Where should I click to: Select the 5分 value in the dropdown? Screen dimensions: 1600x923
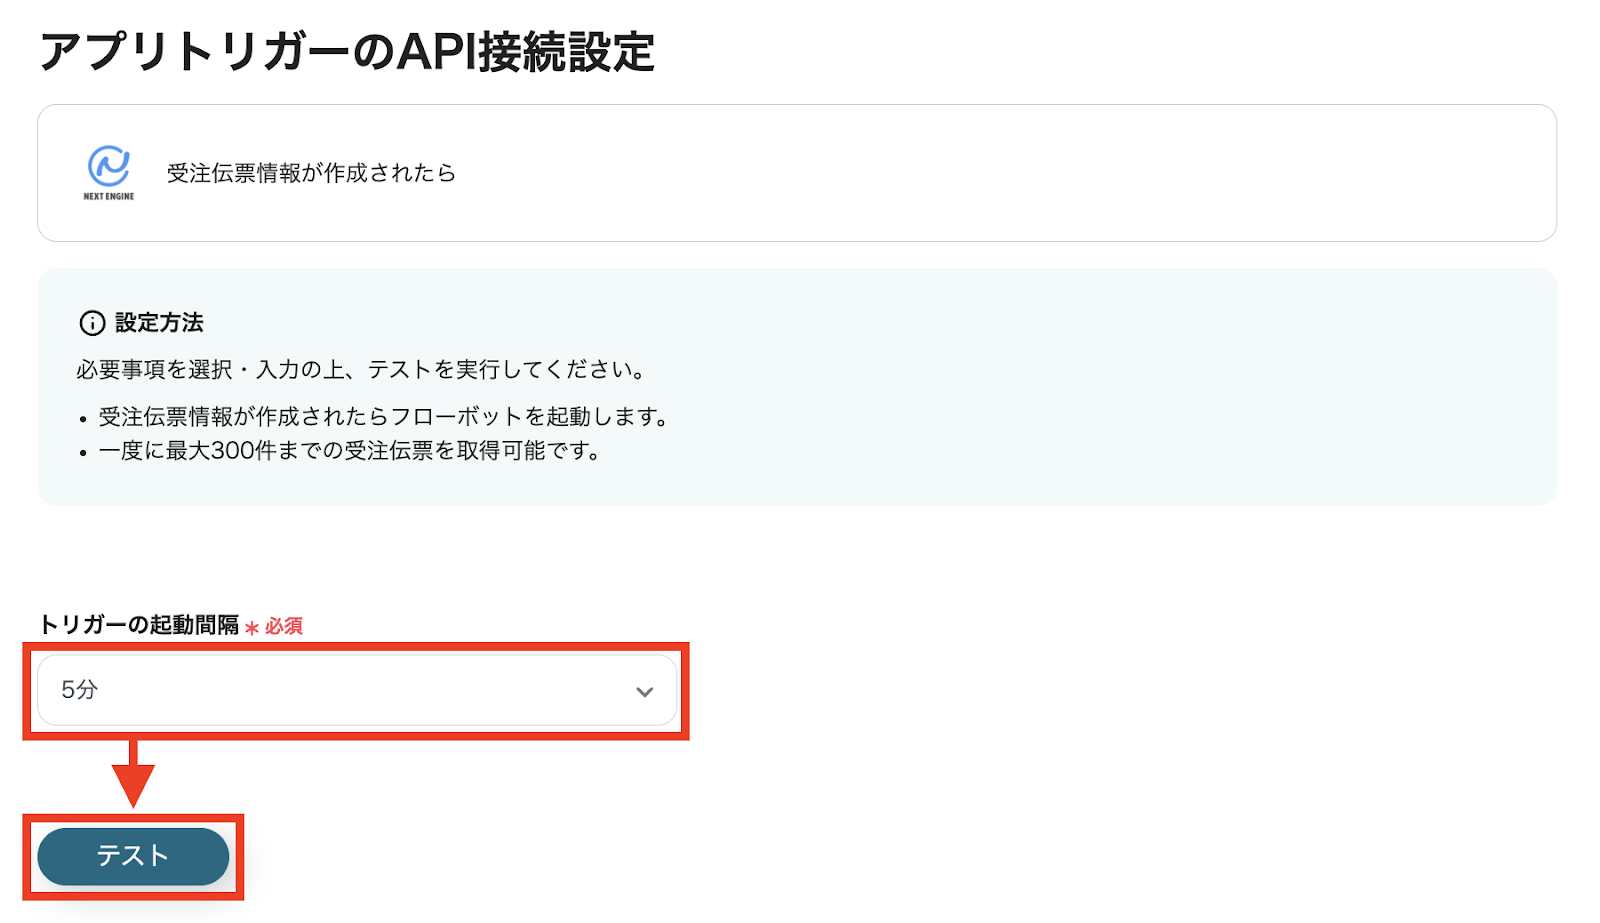click(x=80, y=690)
